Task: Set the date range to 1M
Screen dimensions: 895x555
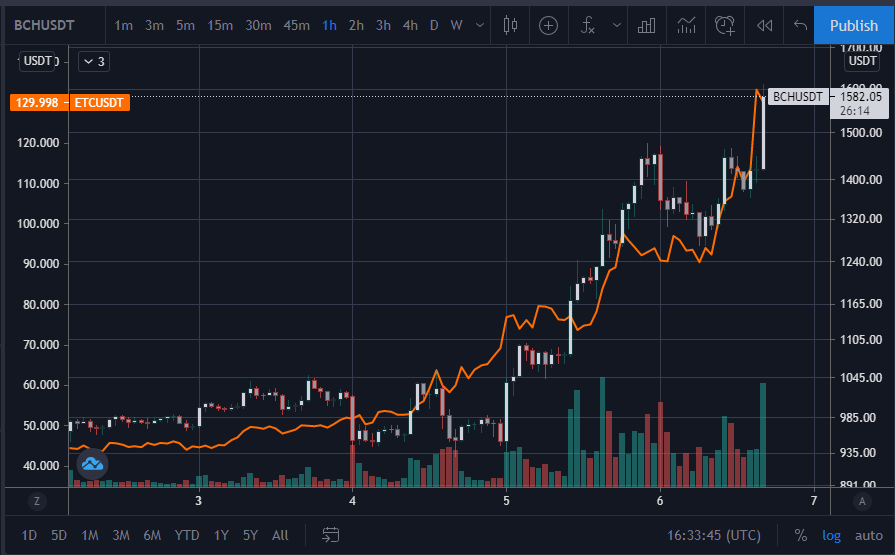Action: coord(90,535)
